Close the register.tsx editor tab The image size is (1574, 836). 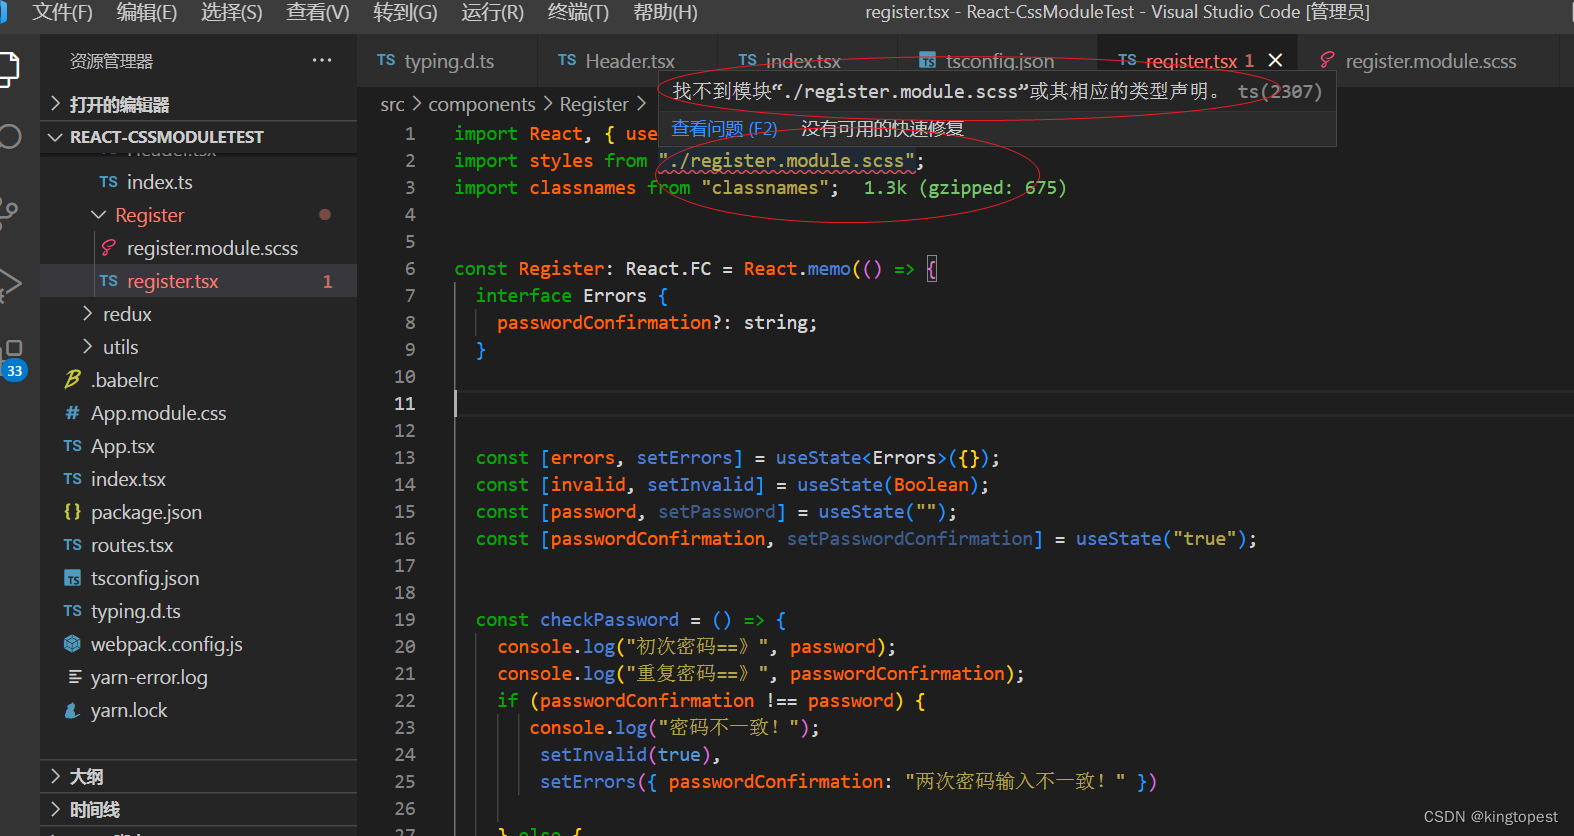click(x=1275, y=60)
